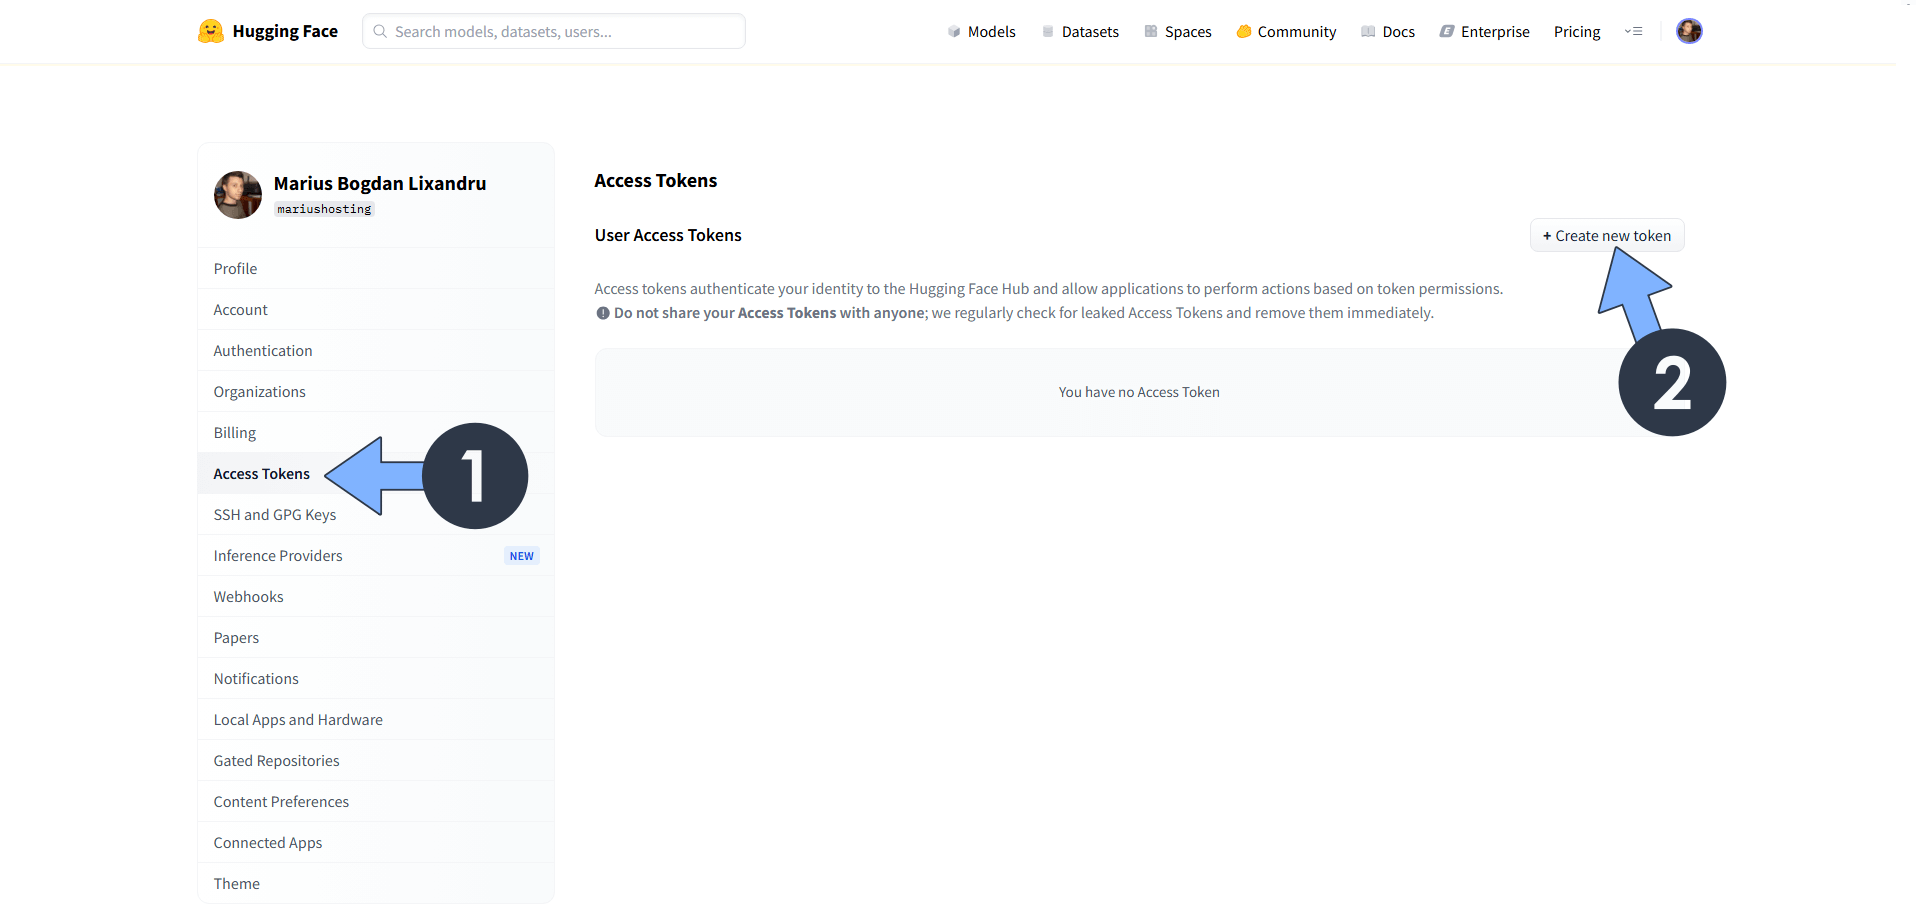Click the mariushosting username tag
This screenshot has height=905, width=1916.
pos(324,209)
